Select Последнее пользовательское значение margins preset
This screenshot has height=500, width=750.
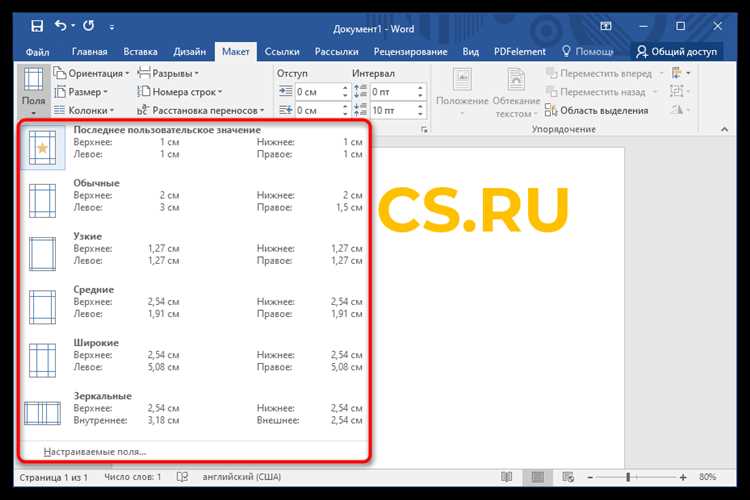pyautogui.click(x=194, y=147)
